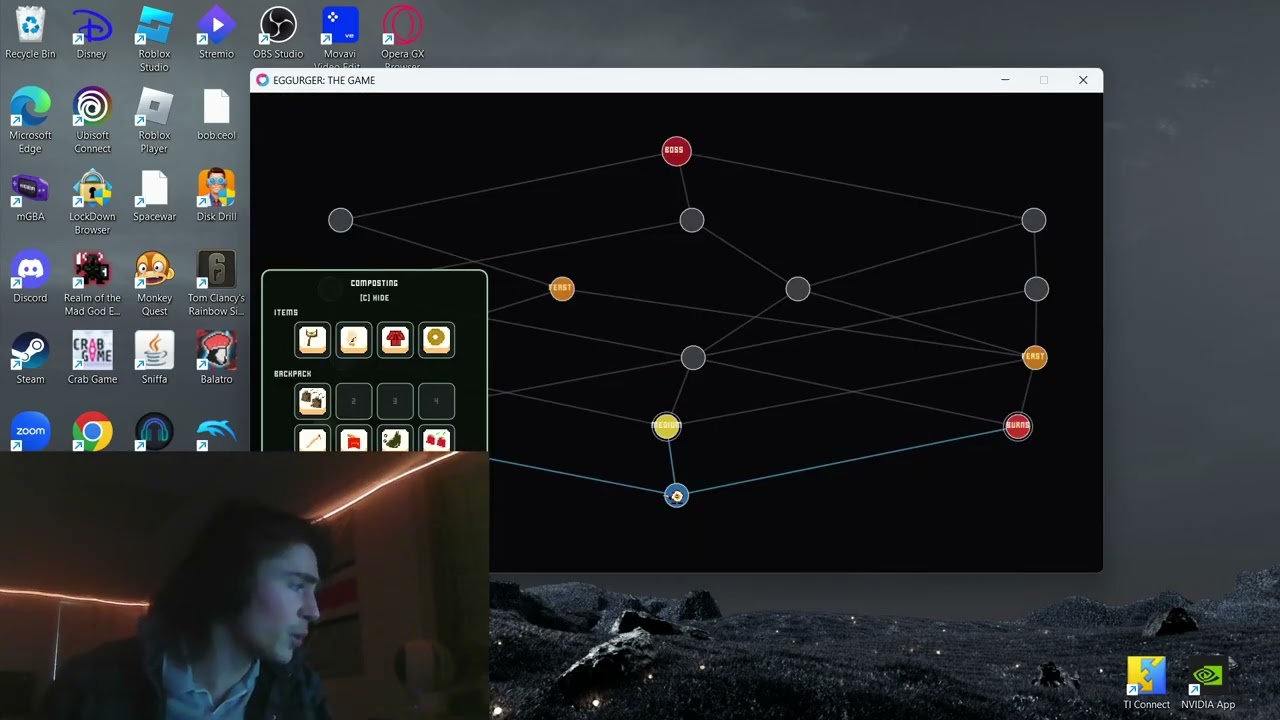Pick the FEAST node beside the Composting panel
1280x720 pixels.
(x=562, y=289)
